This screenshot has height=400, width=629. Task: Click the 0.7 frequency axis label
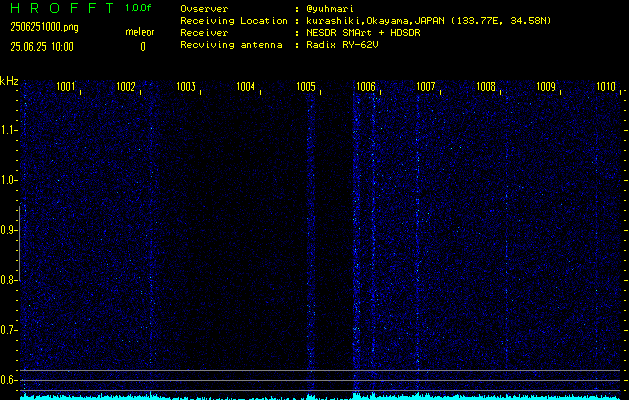click(7, 330)
